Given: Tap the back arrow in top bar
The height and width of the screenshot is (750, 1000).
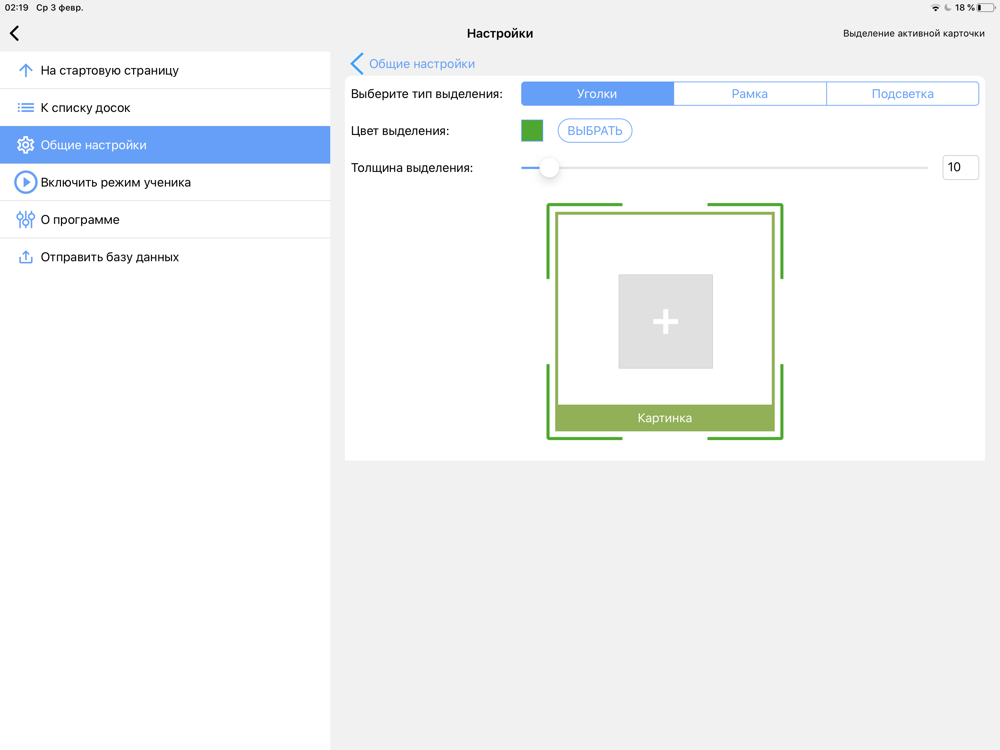Looking at the screenshot, I should click(15, 34).
